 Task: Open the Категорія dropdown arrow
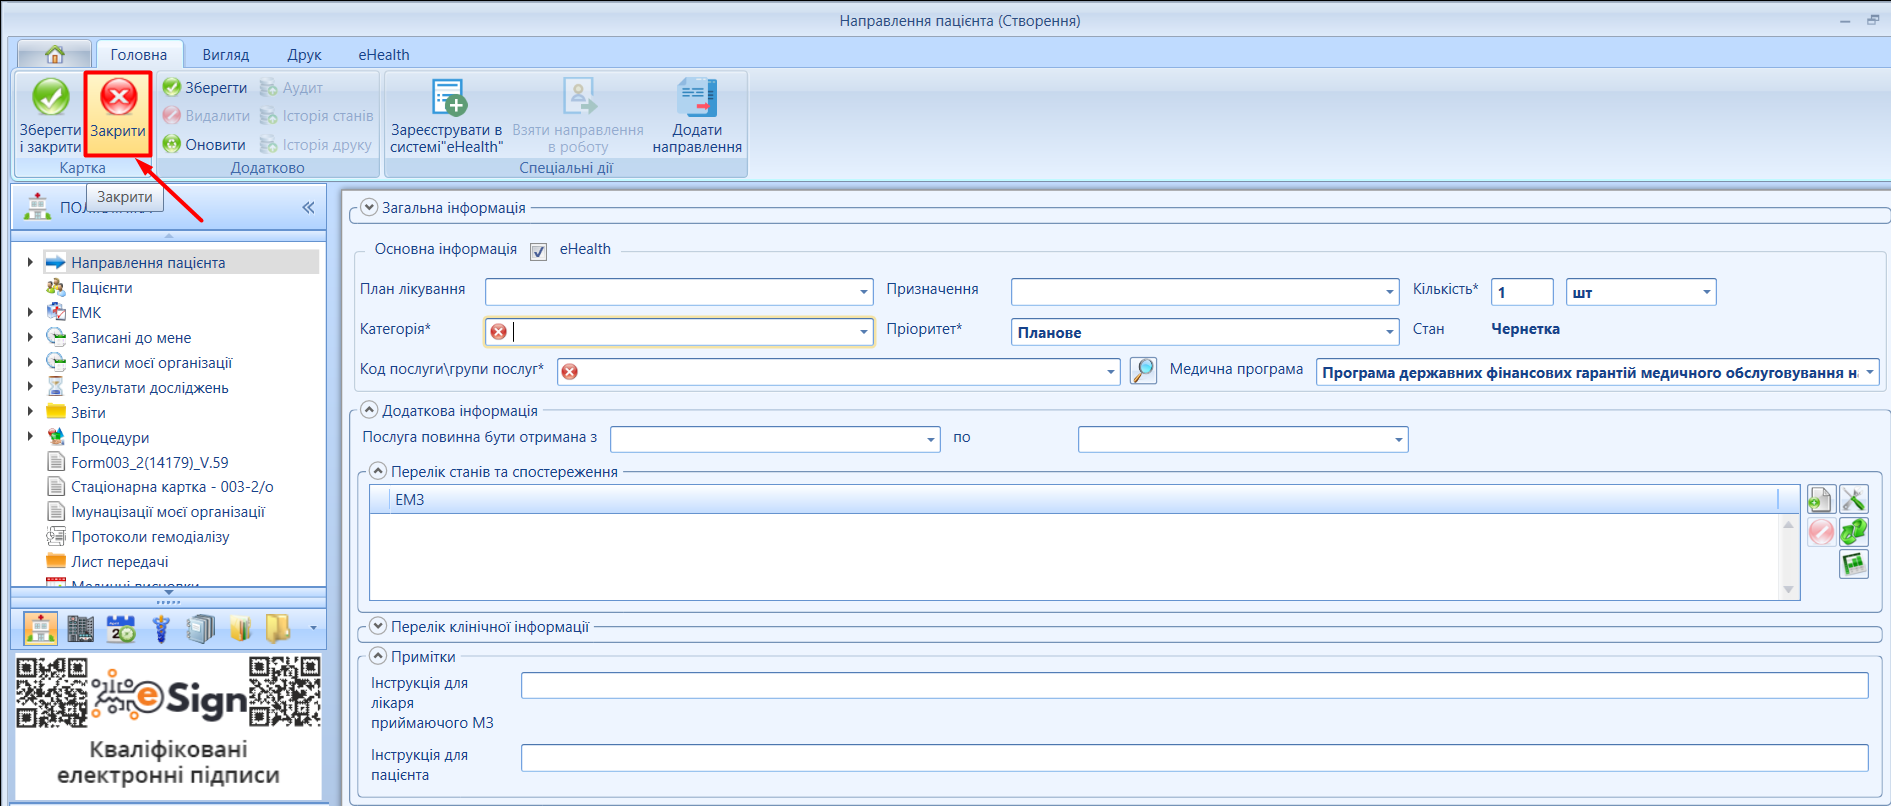click(x=864, y=332)
